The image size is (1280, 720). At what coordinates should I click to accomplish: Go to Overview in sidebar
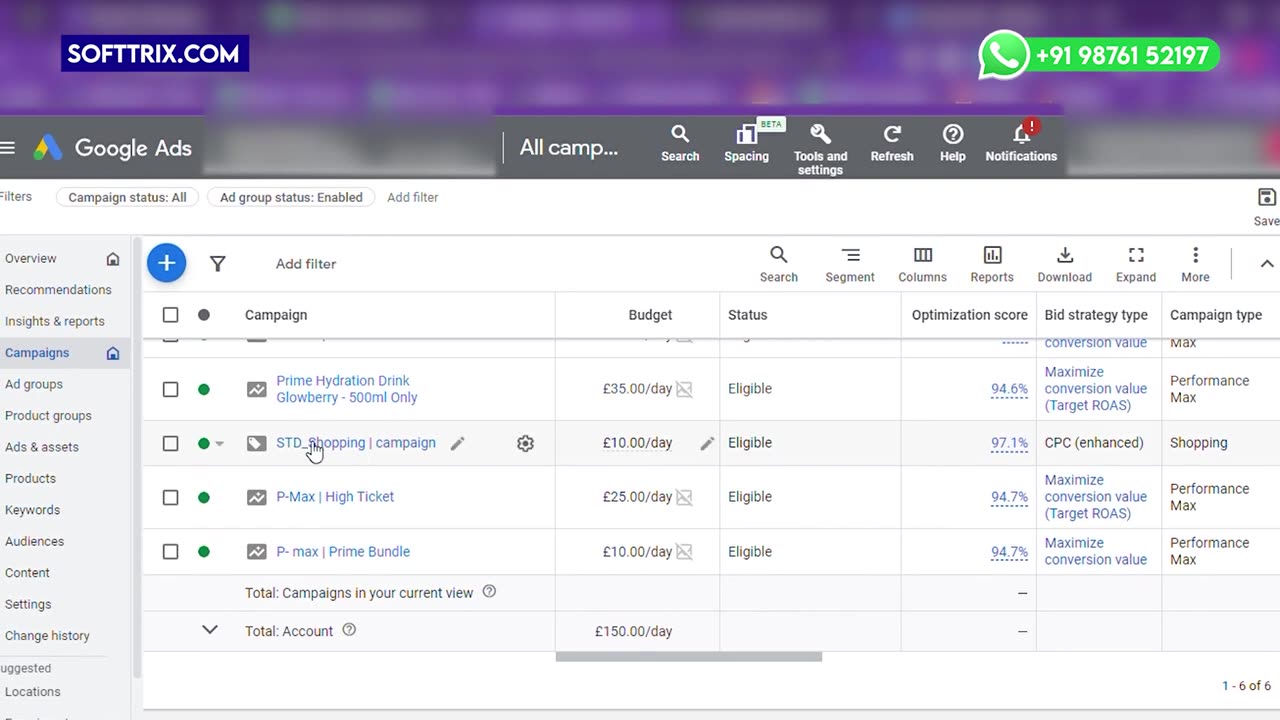click(x=31, y=258)
